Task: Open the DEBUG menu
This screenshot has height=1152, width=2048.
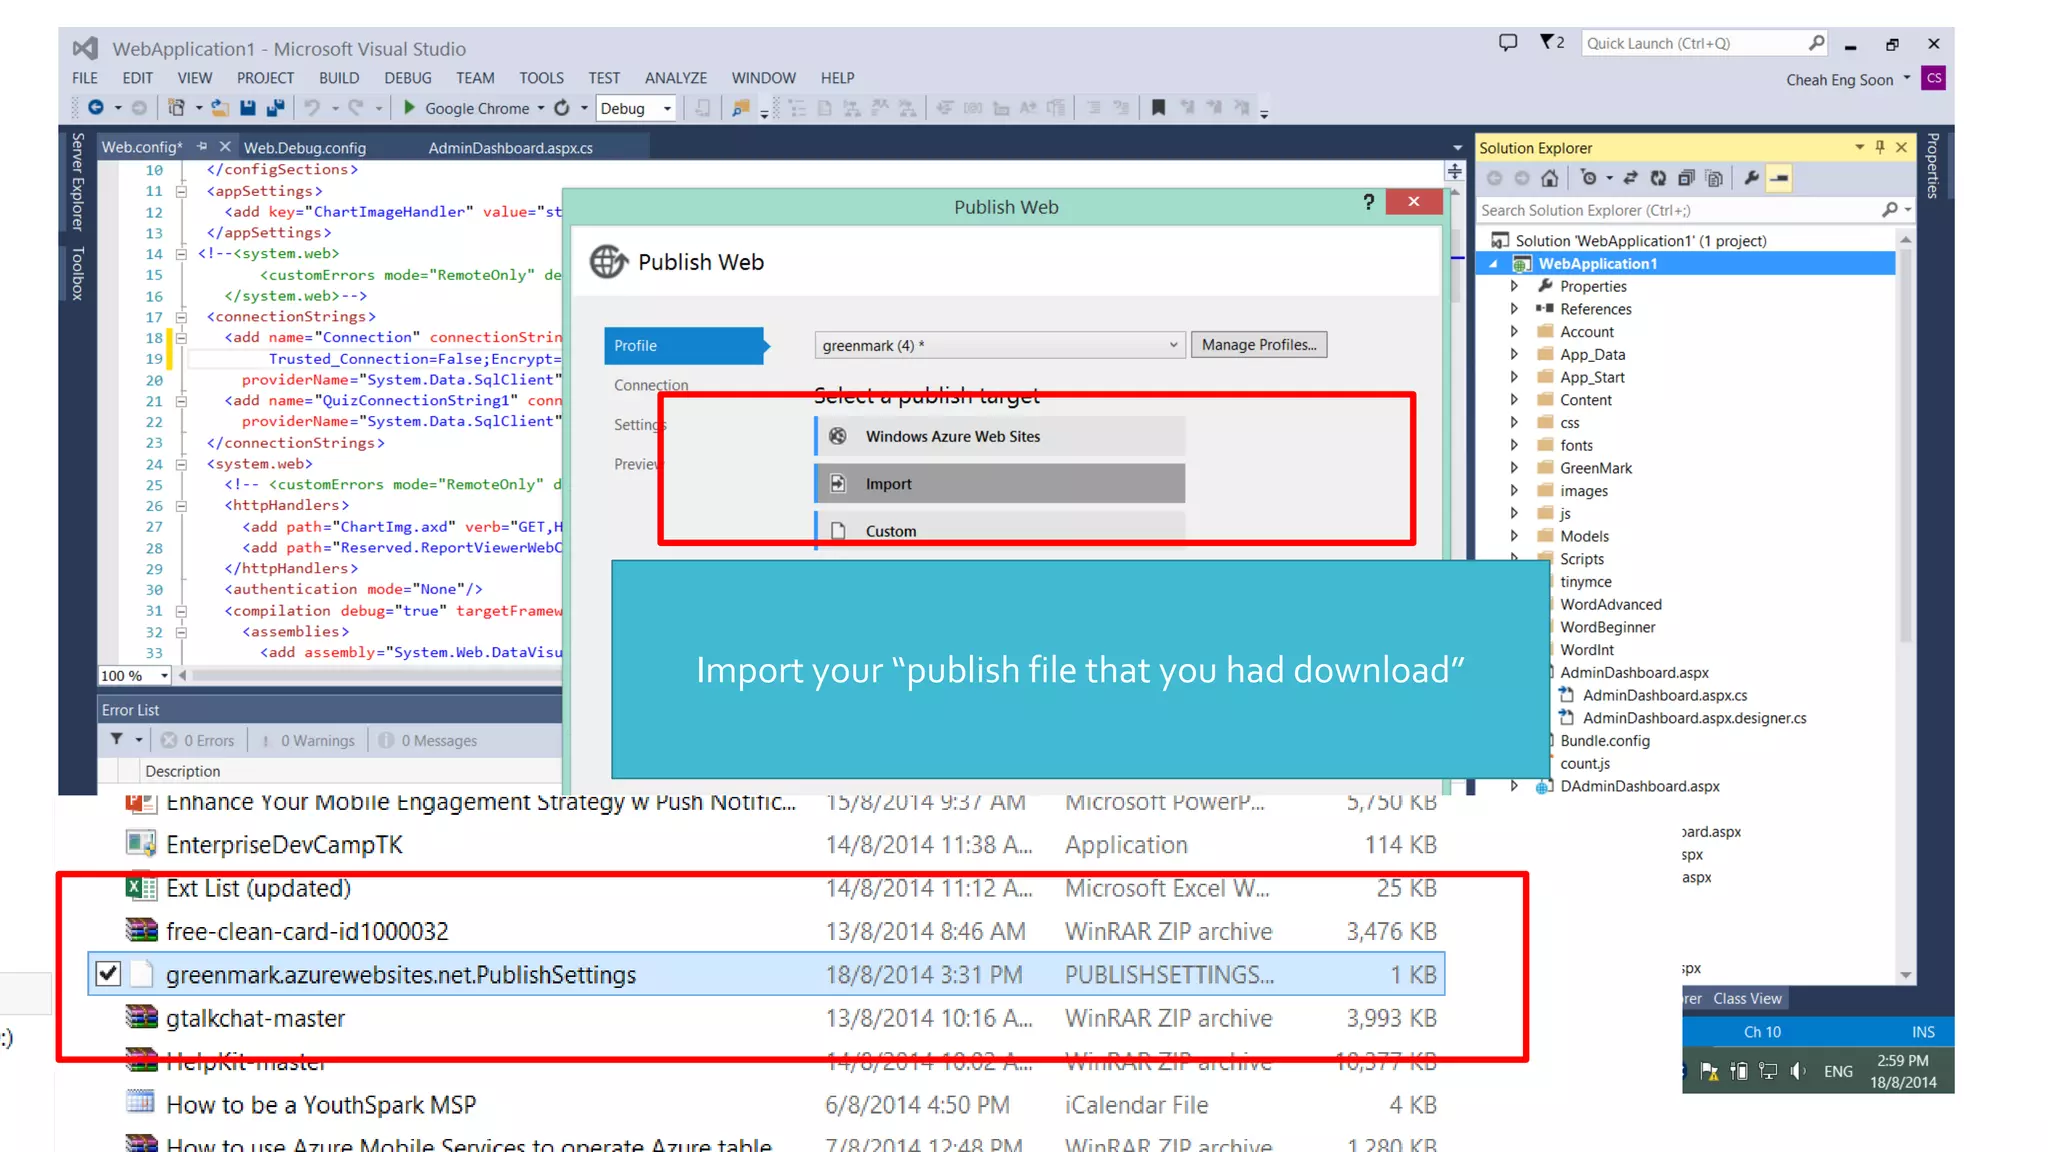Action: [x=408, y=78]
